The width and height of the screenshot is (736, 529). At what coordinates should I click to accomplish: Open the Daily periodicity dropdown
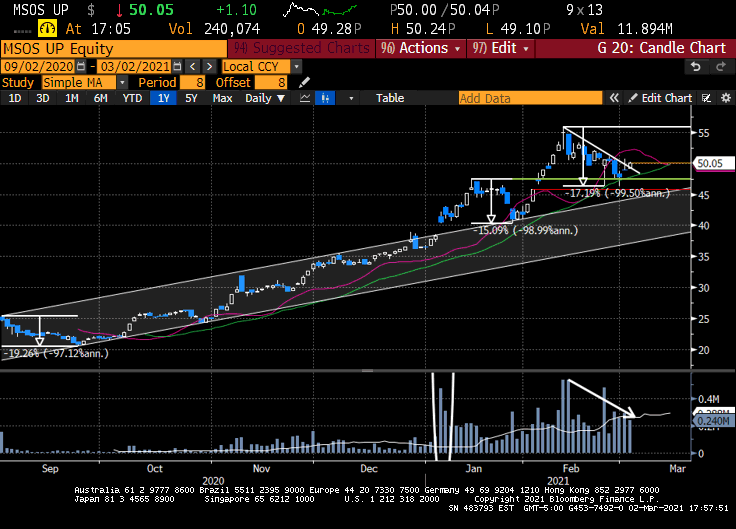(x=265, y=98)
